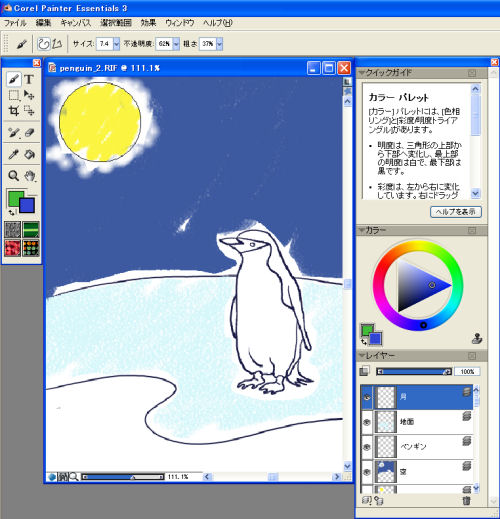
Task: Click the layer opacity slider
Action: tap(414, 371)
